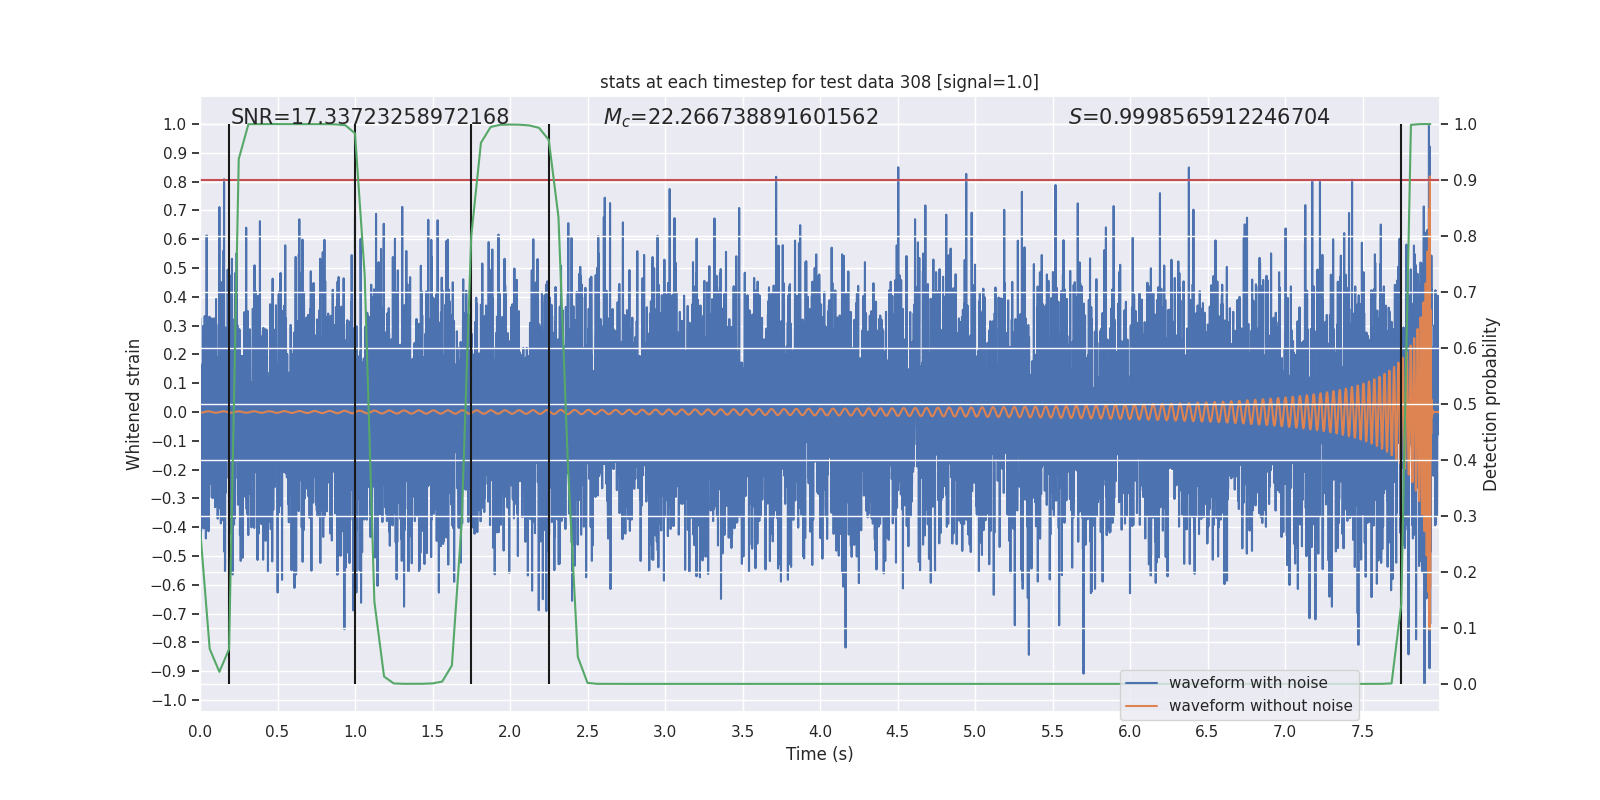Click the plot title for test data 308
1600x800 pixels.
coord(819,82)
